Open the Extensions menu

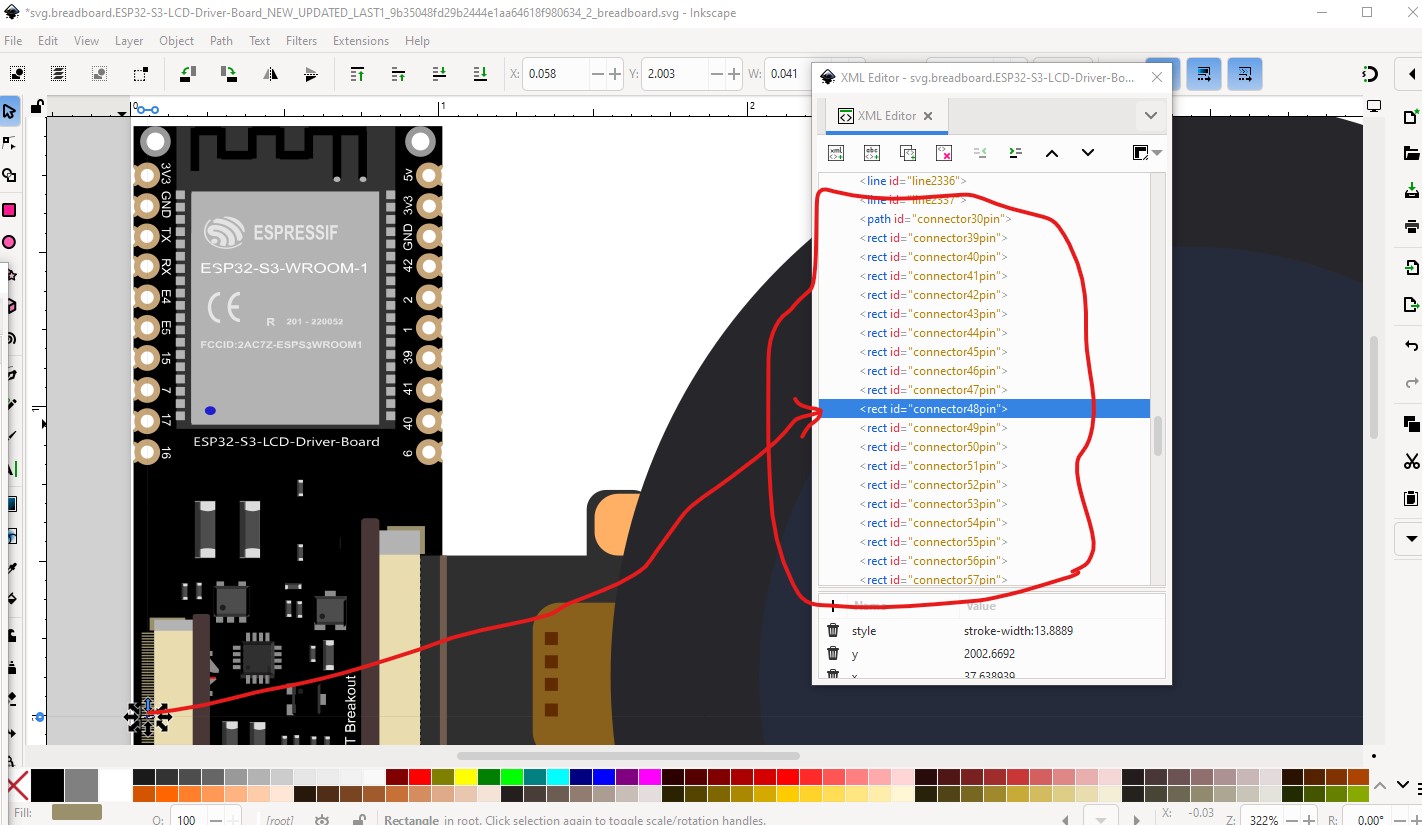[x=360, y=41]
